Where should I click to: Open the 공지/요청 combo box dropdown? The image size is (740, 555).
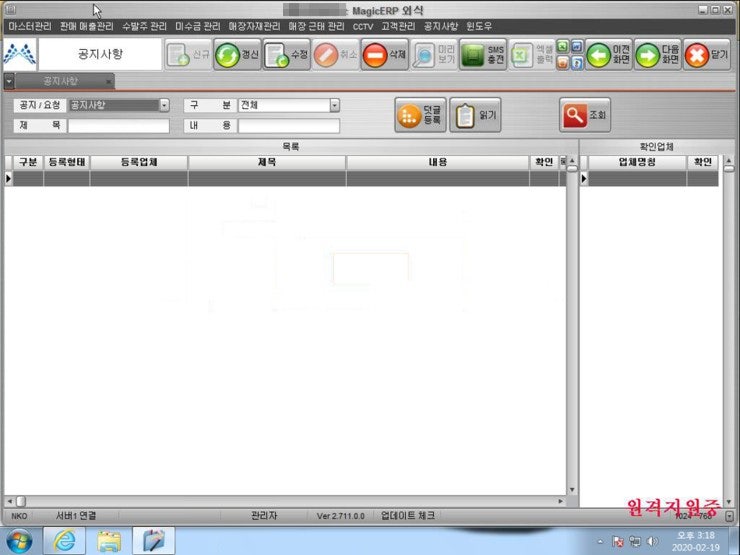click(x=164, y=105)
